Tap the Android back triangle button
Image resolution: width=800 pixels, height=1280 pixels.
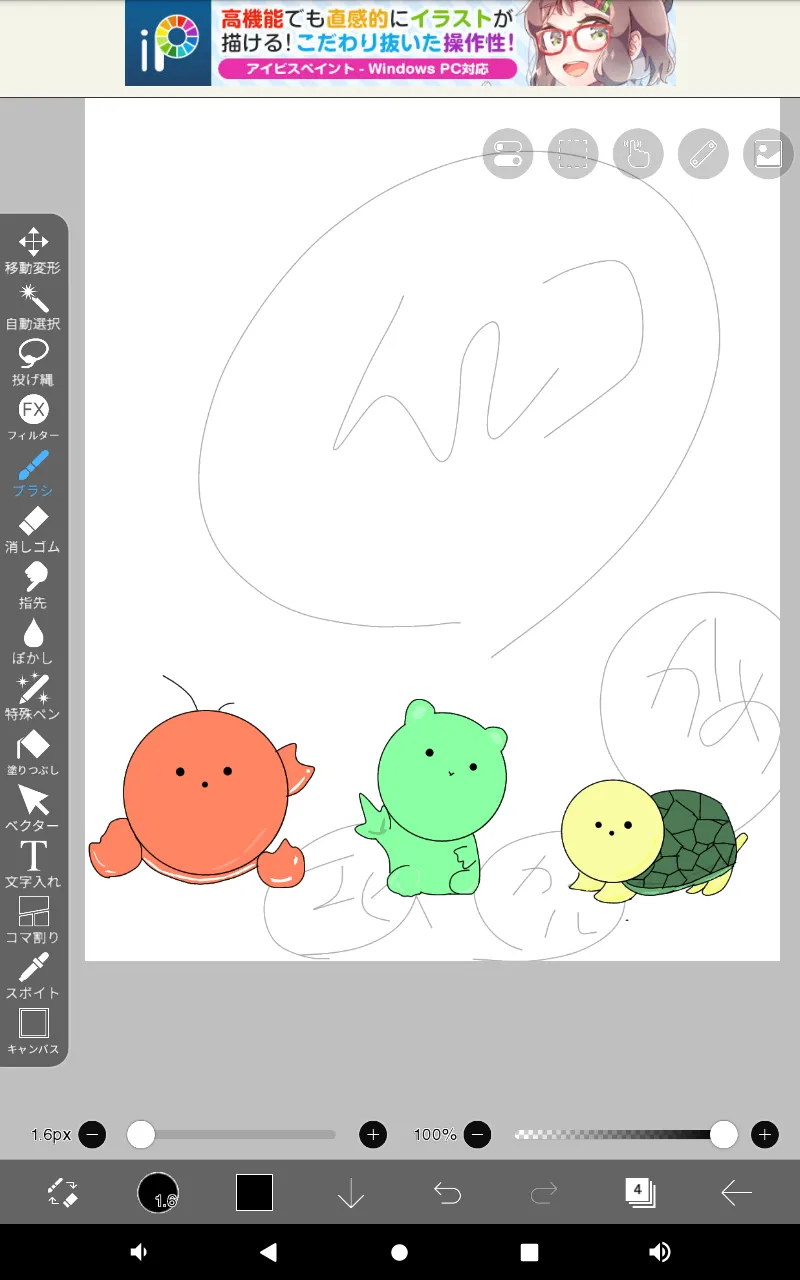point(267,1252)
